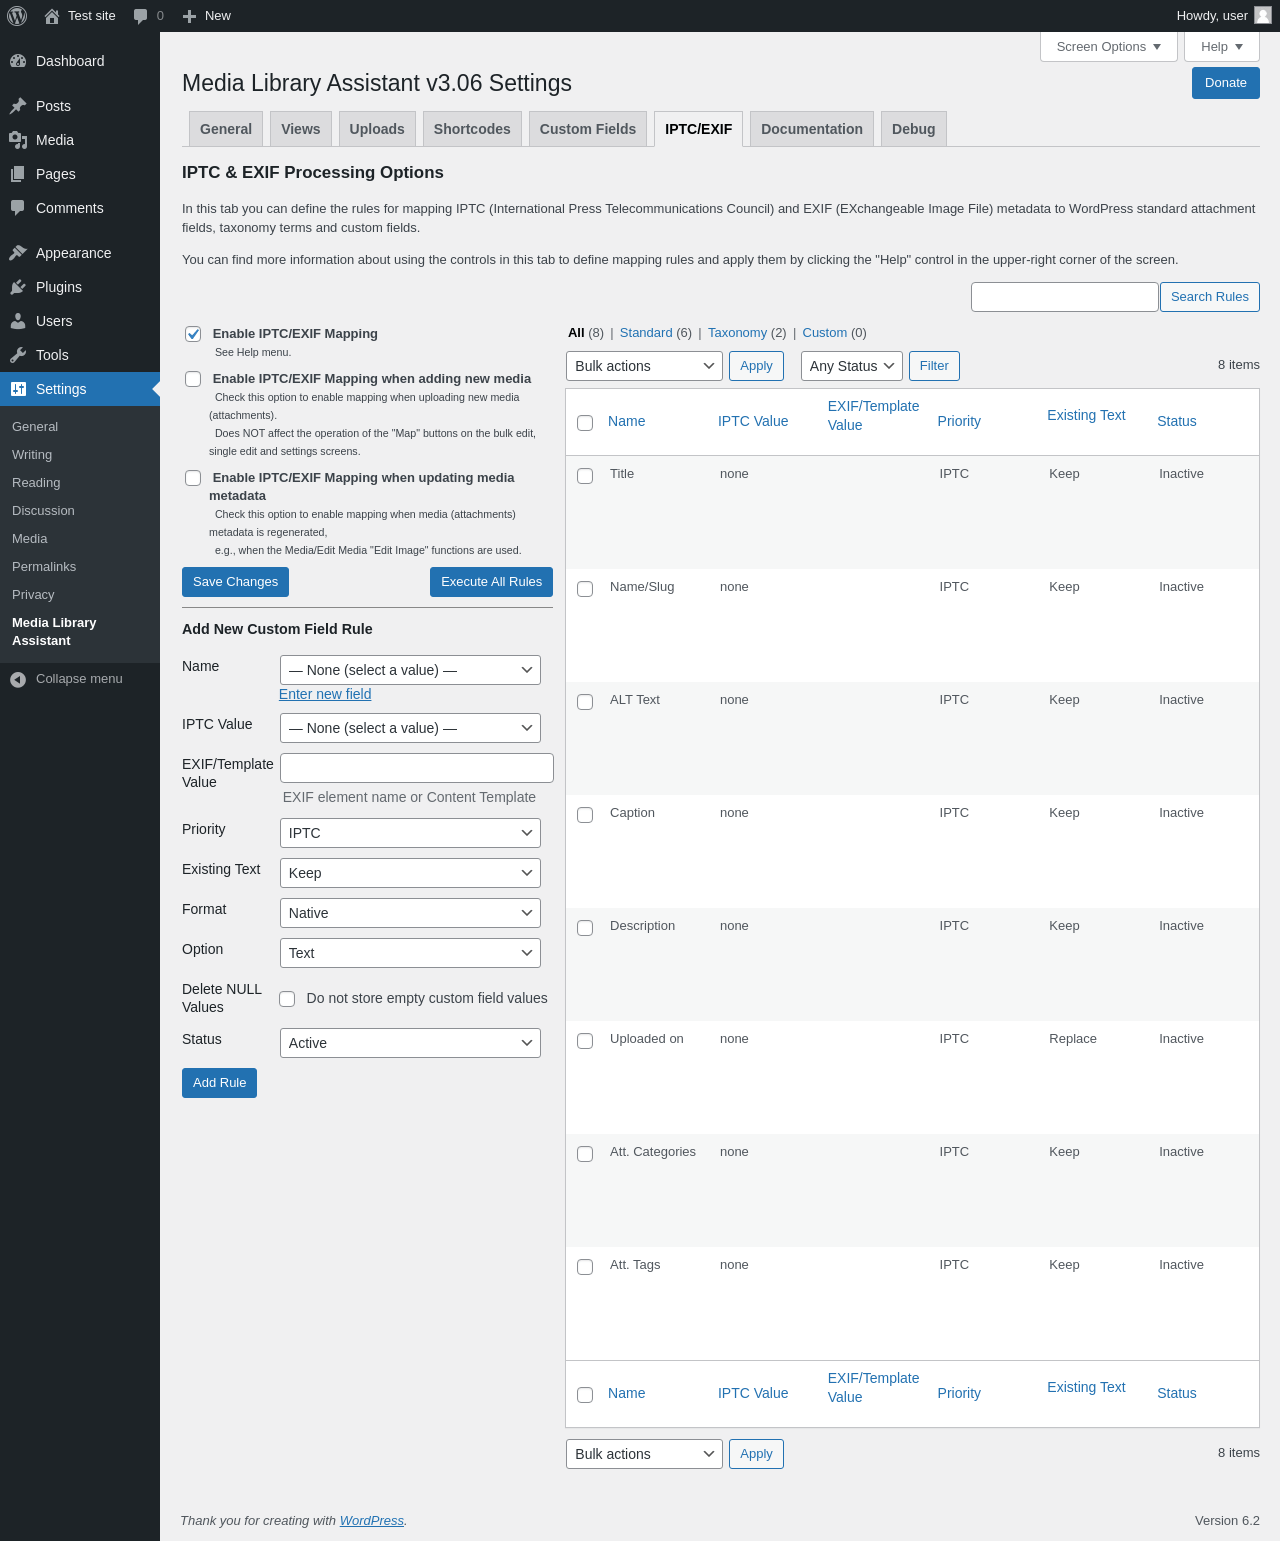Check the Uploaded on rule row
Viewport: 1280px width, 1541px height.
coord(585,1041)
